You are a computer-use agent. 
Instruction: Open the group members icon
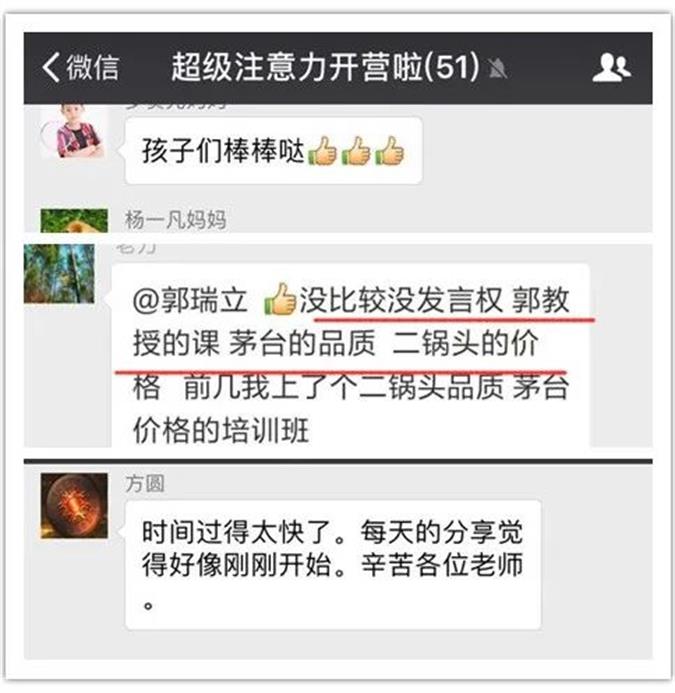(611, 68)
